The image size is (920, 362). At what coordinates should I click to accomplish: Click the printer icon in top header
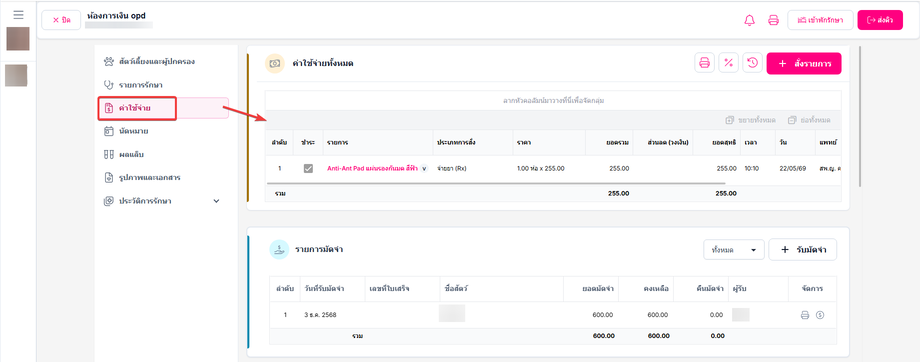(773, 20)
